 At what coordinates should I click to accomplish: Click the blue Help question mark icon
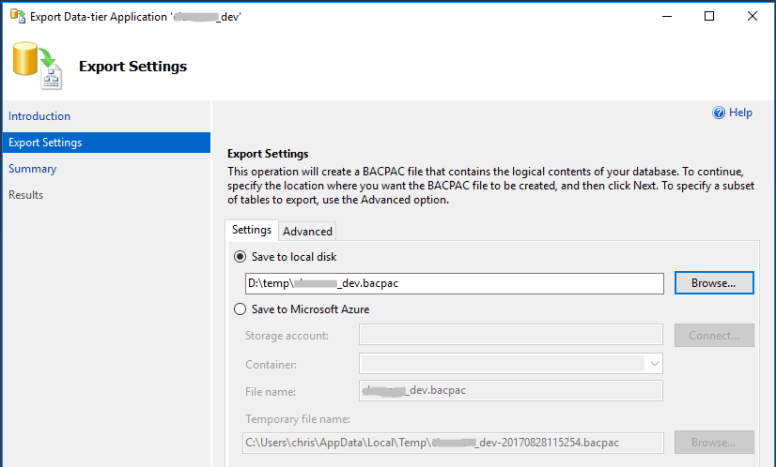pos(718,114)
